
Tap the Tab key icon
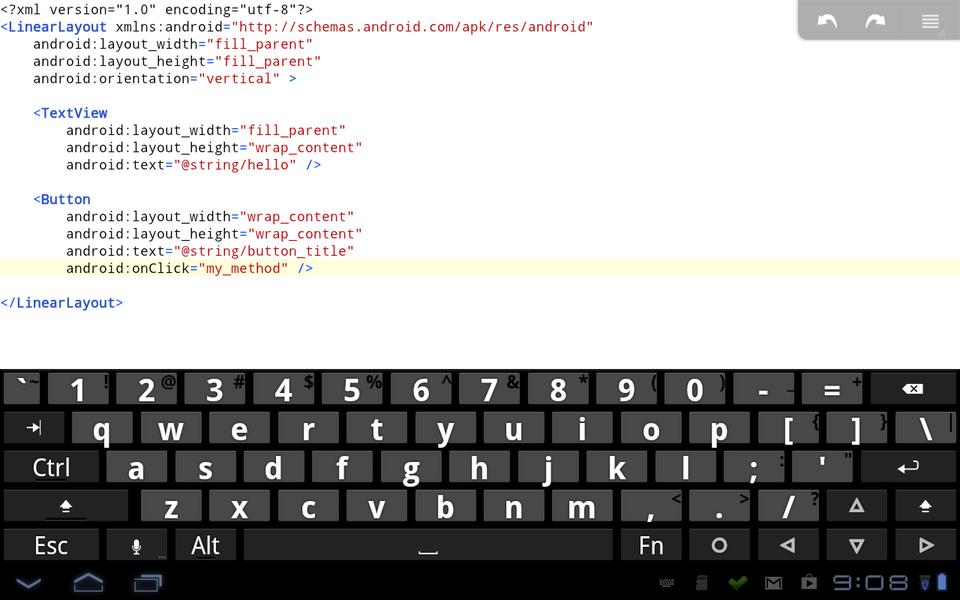point(34,427)
